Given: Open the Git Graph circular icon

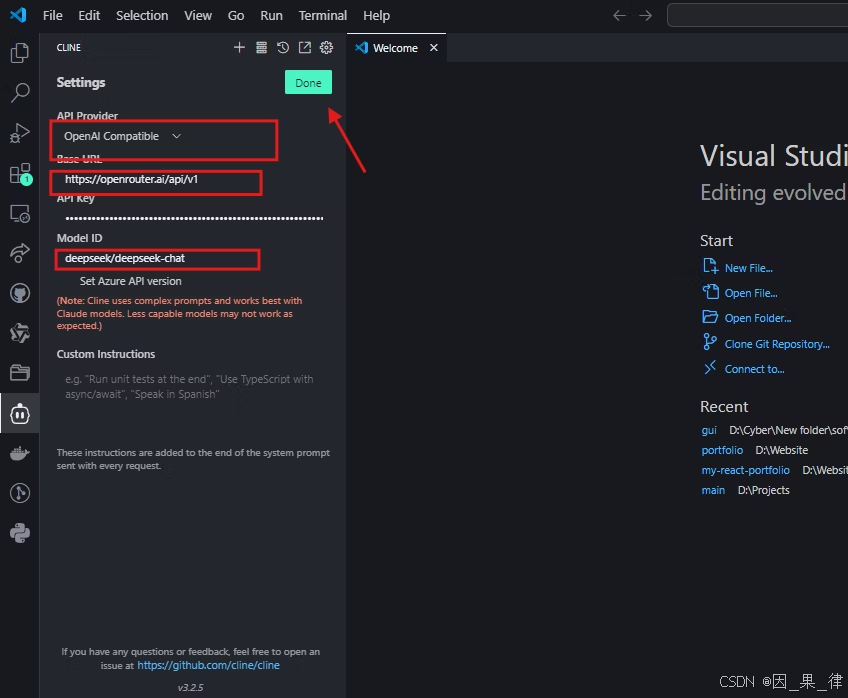Looking at the screenshot, I should point(19,493).
